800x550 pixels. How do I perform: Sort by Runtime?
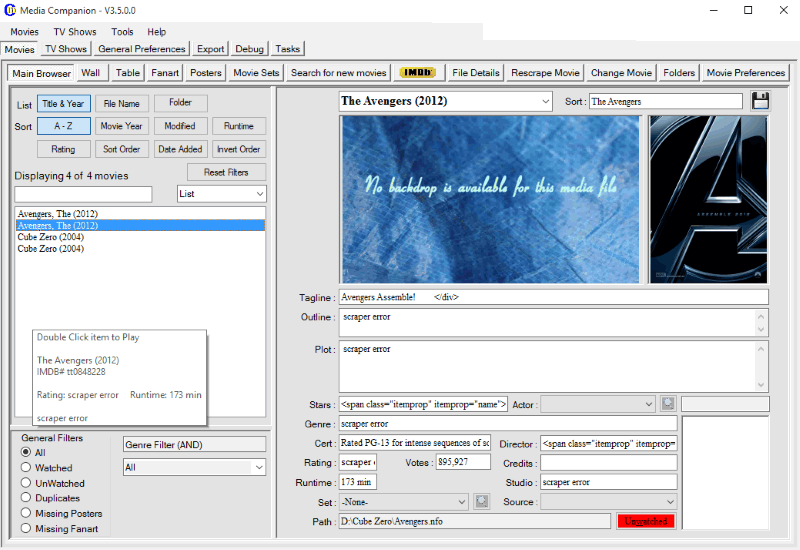[239, 126]
